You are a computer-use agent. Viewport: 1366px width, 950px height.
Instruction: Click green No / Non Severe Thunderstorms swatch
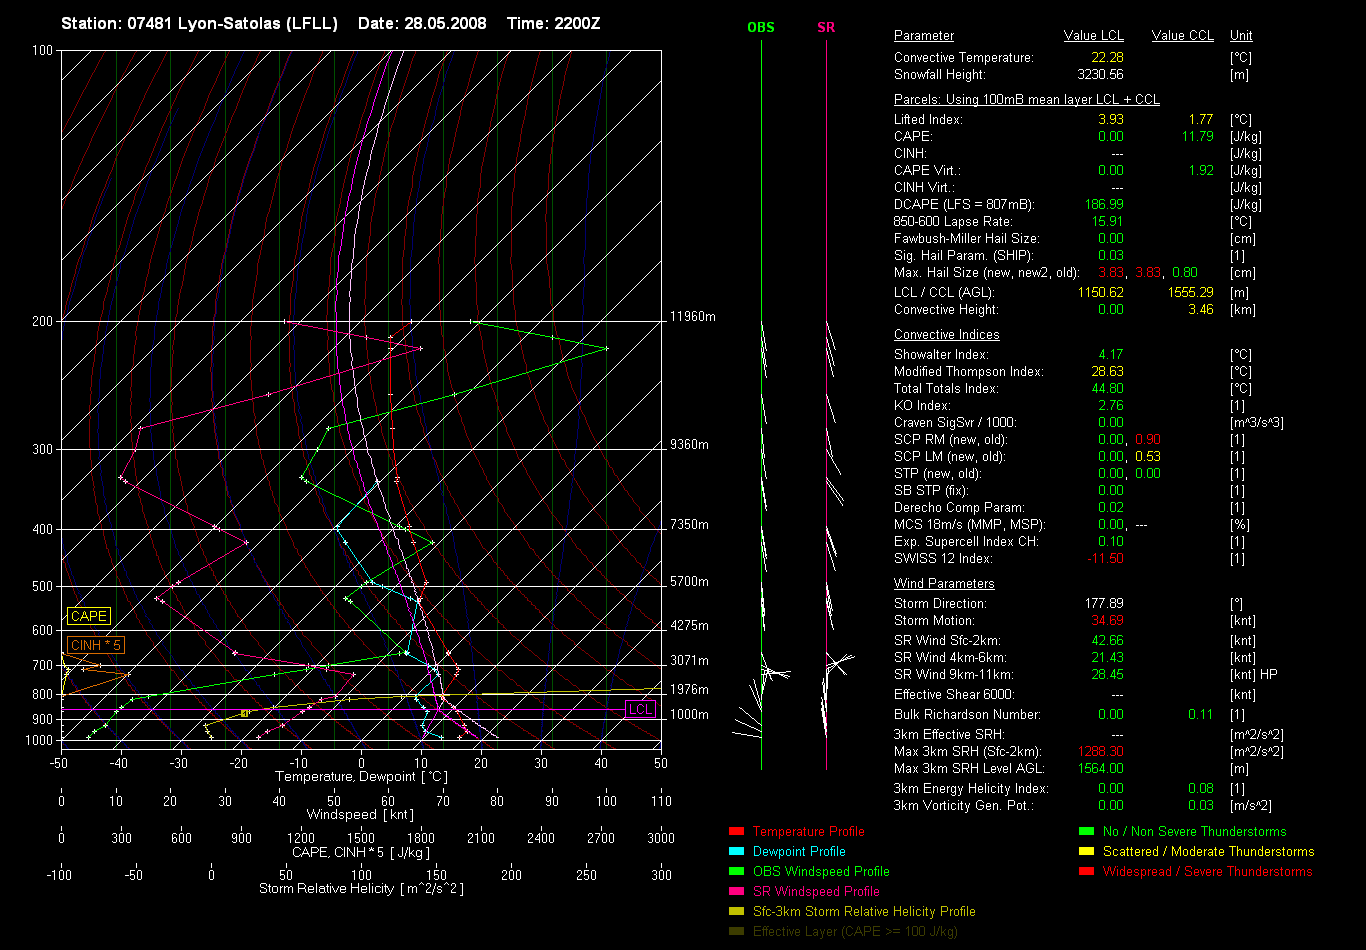click(1086, 831)
